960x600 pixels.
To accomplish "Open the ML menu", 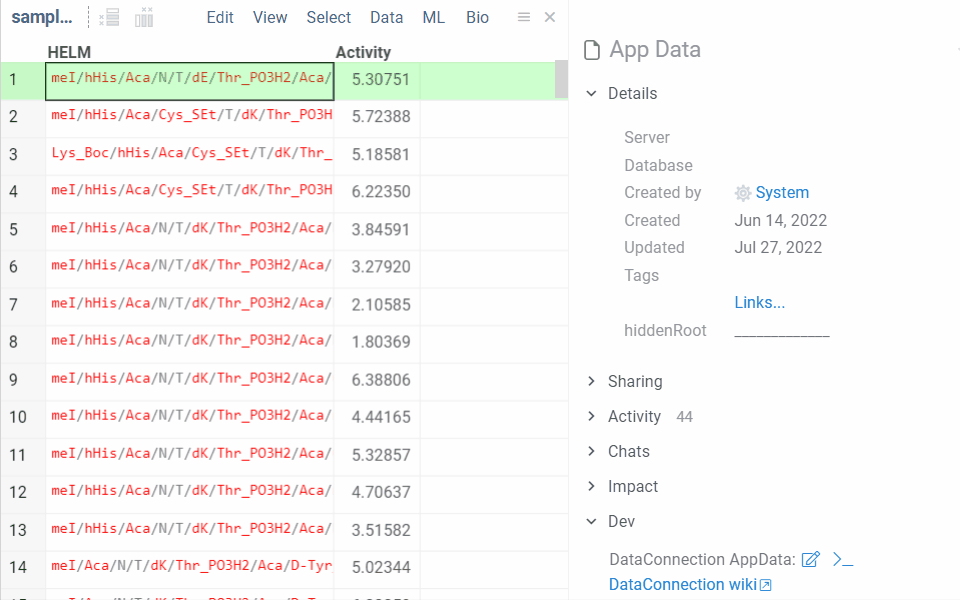I will [433, 16].
